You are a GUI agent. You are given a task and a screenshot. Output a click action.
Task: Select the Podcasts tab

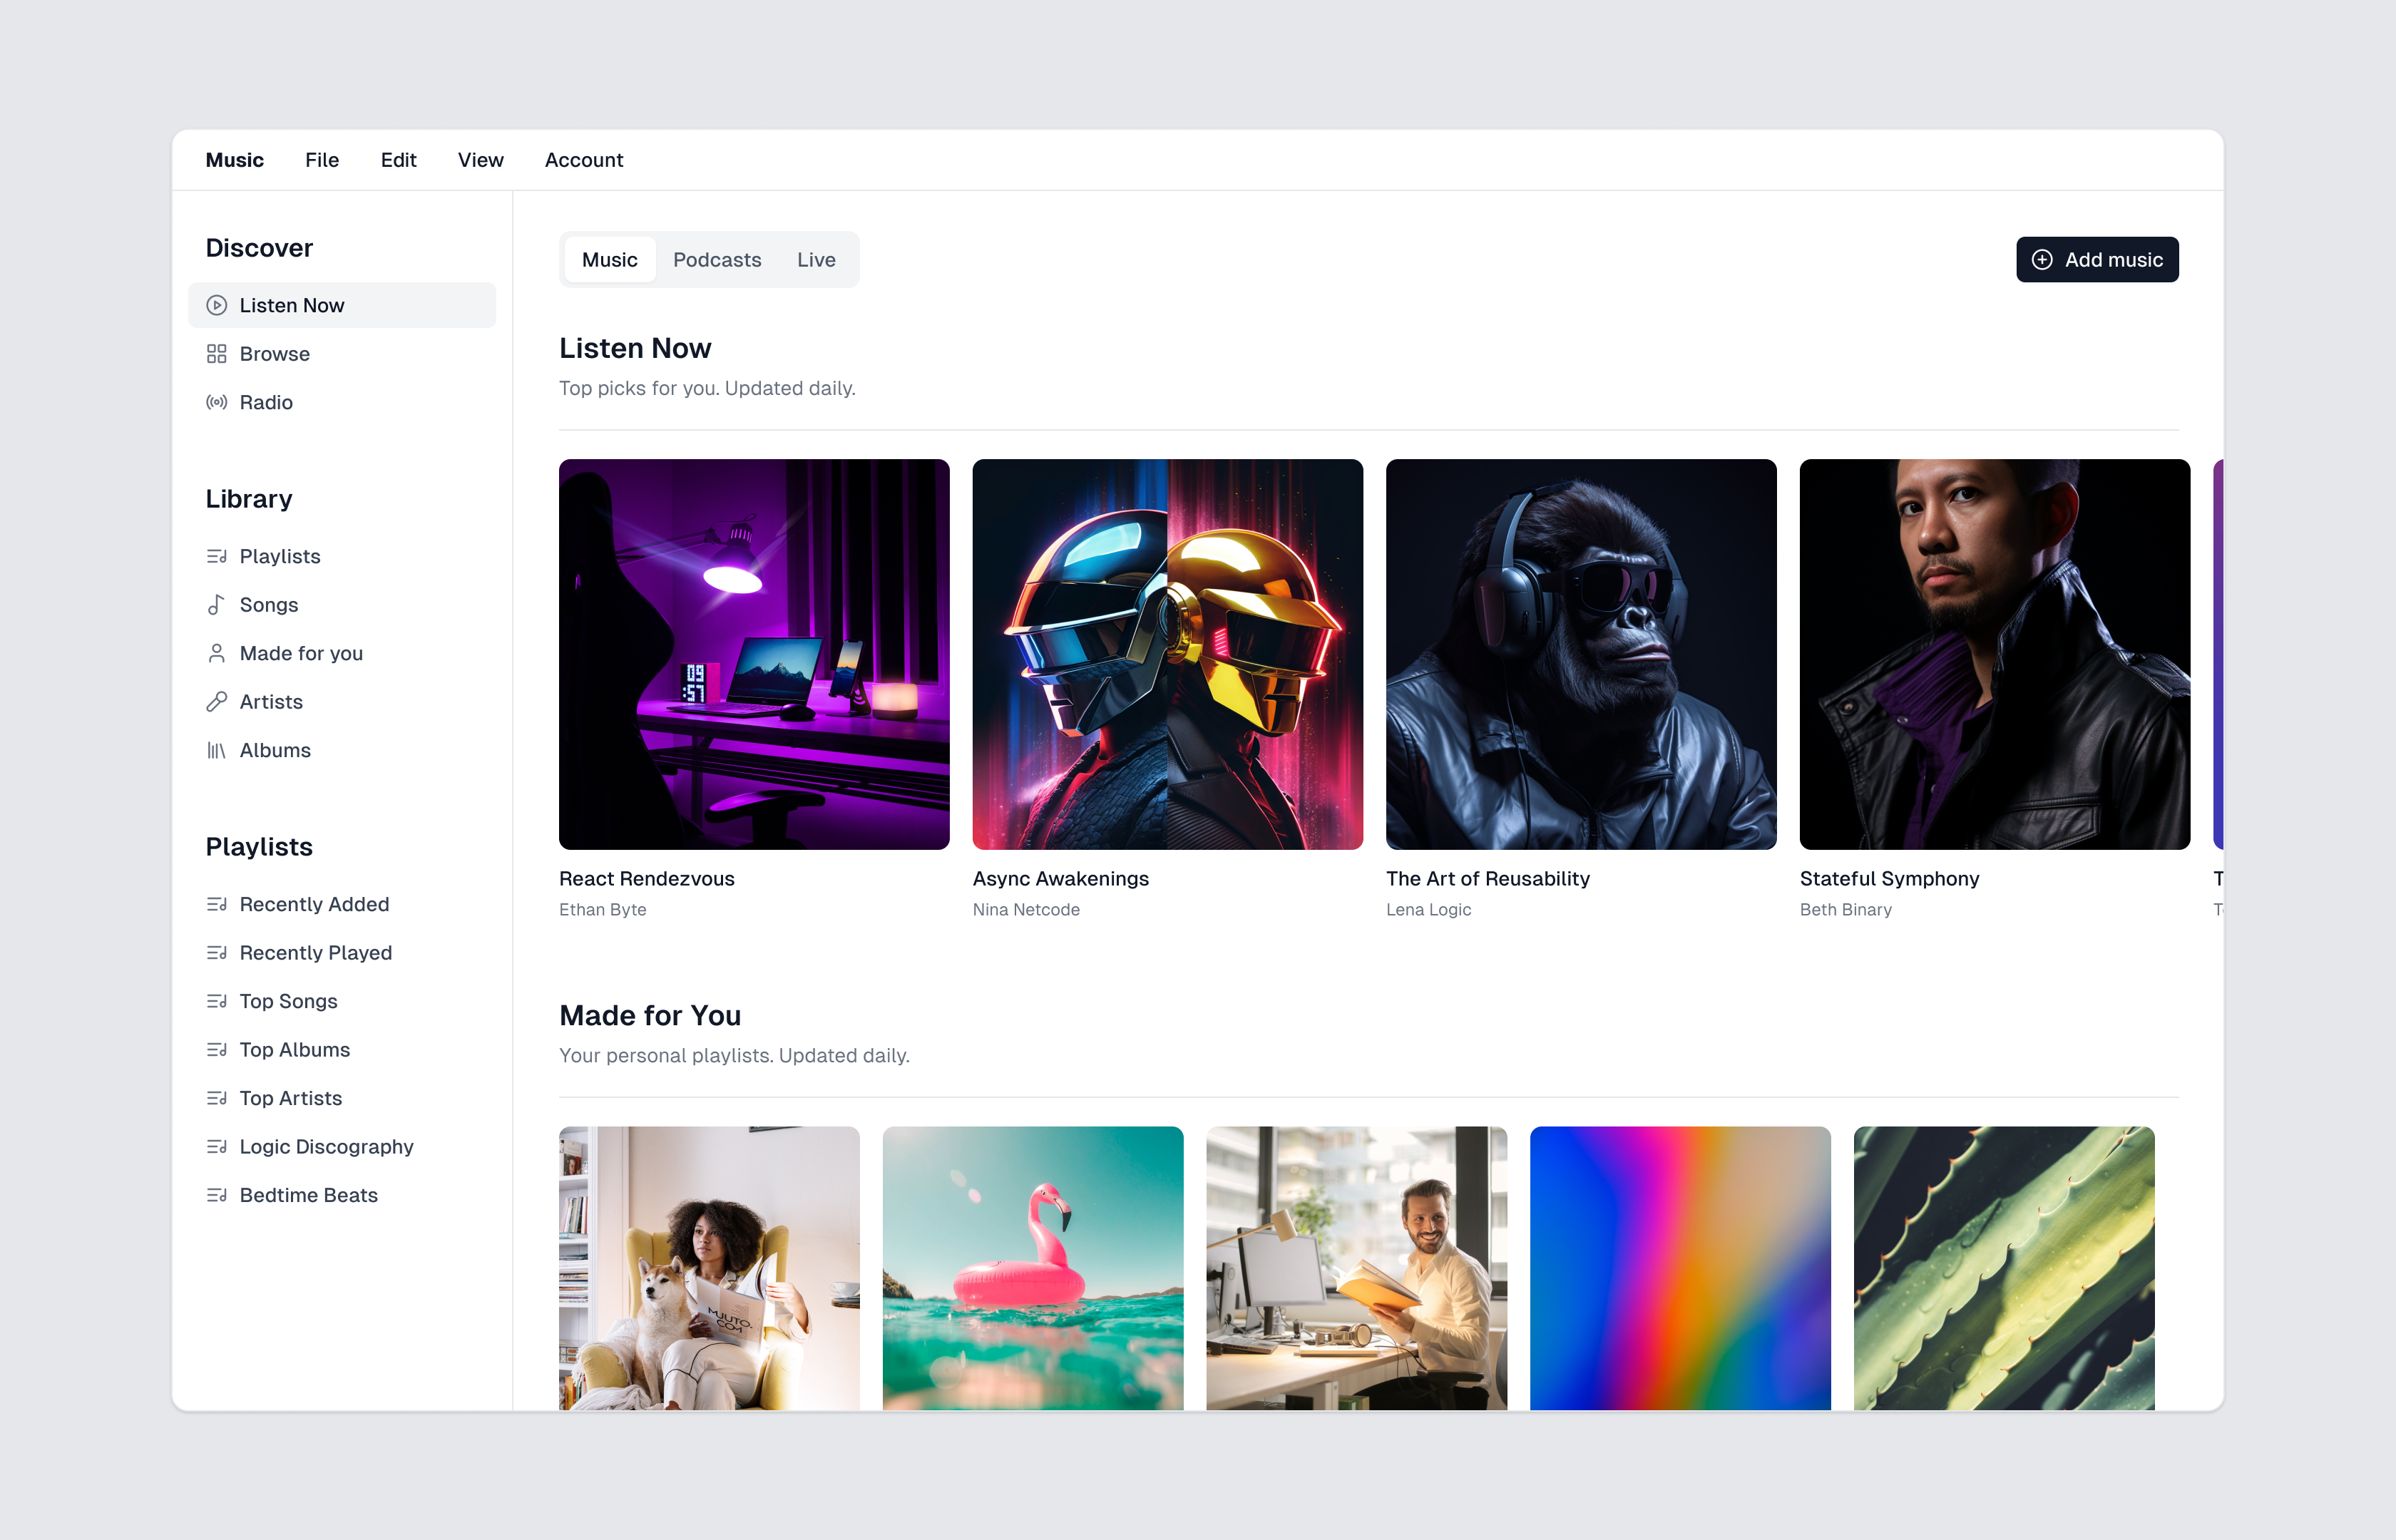pos(716,258)
